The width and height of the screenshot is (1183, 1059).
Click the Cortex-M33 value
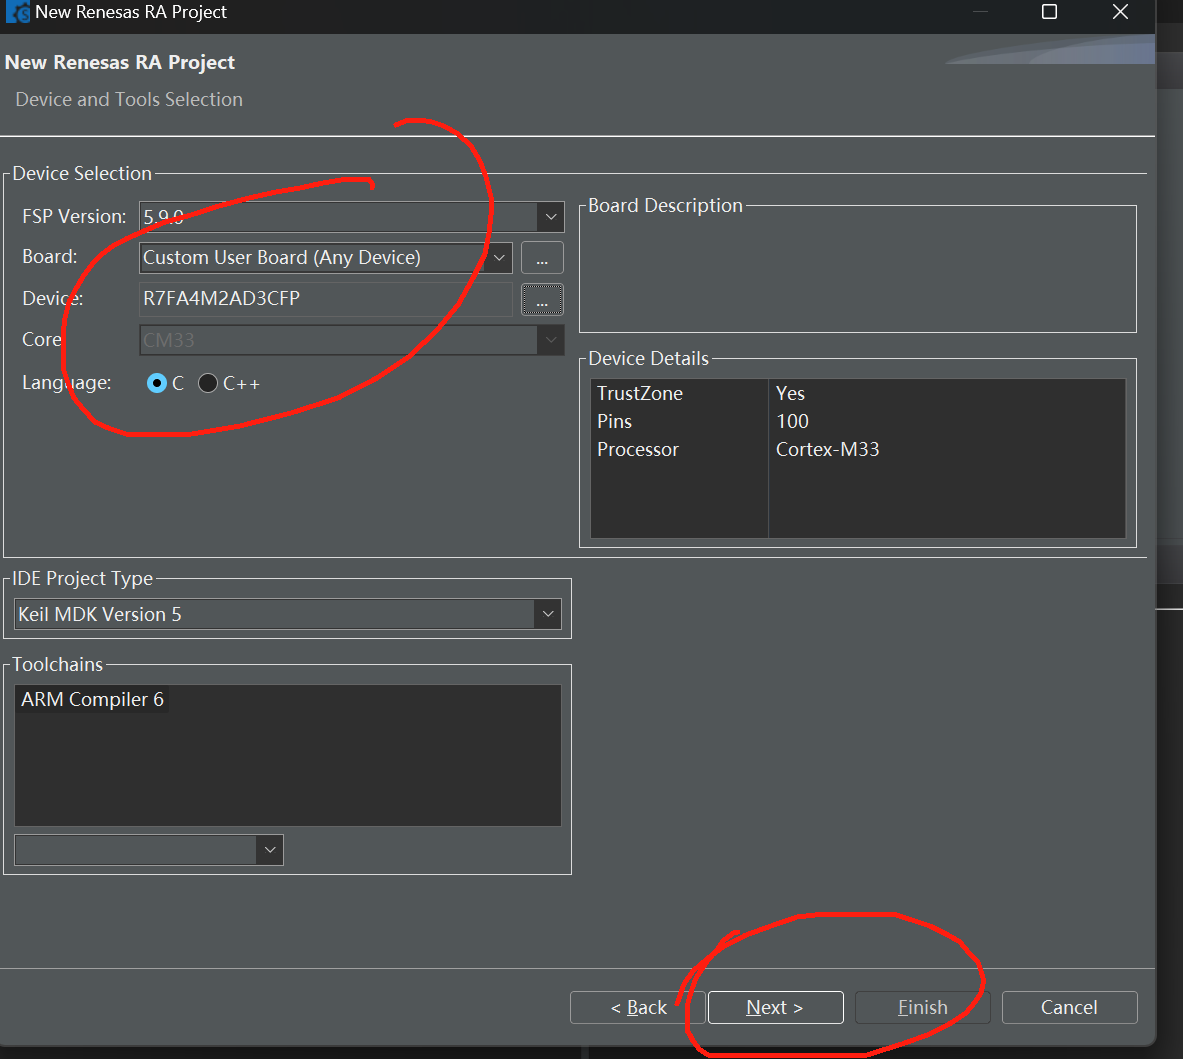(828, 449)
